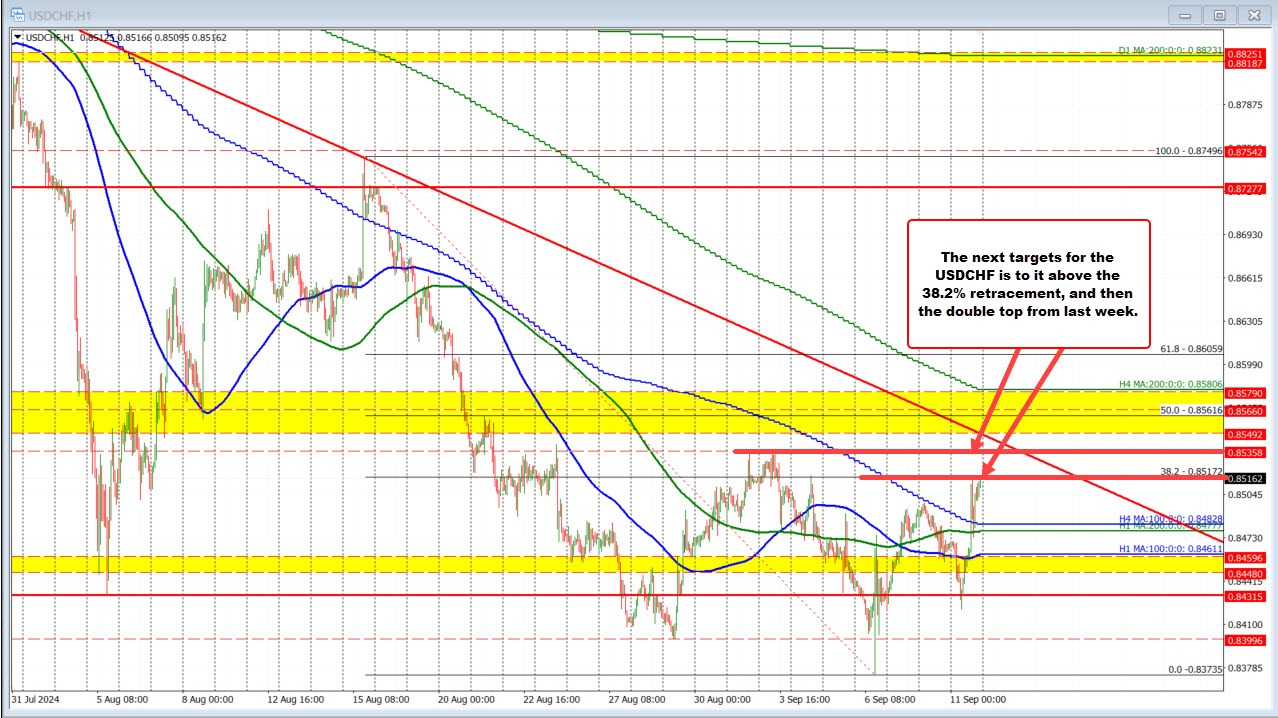Select the 61.8 - 0.86059 Fibonacci label
This screenshot has width=1278, height=718.
(1191, 348)
